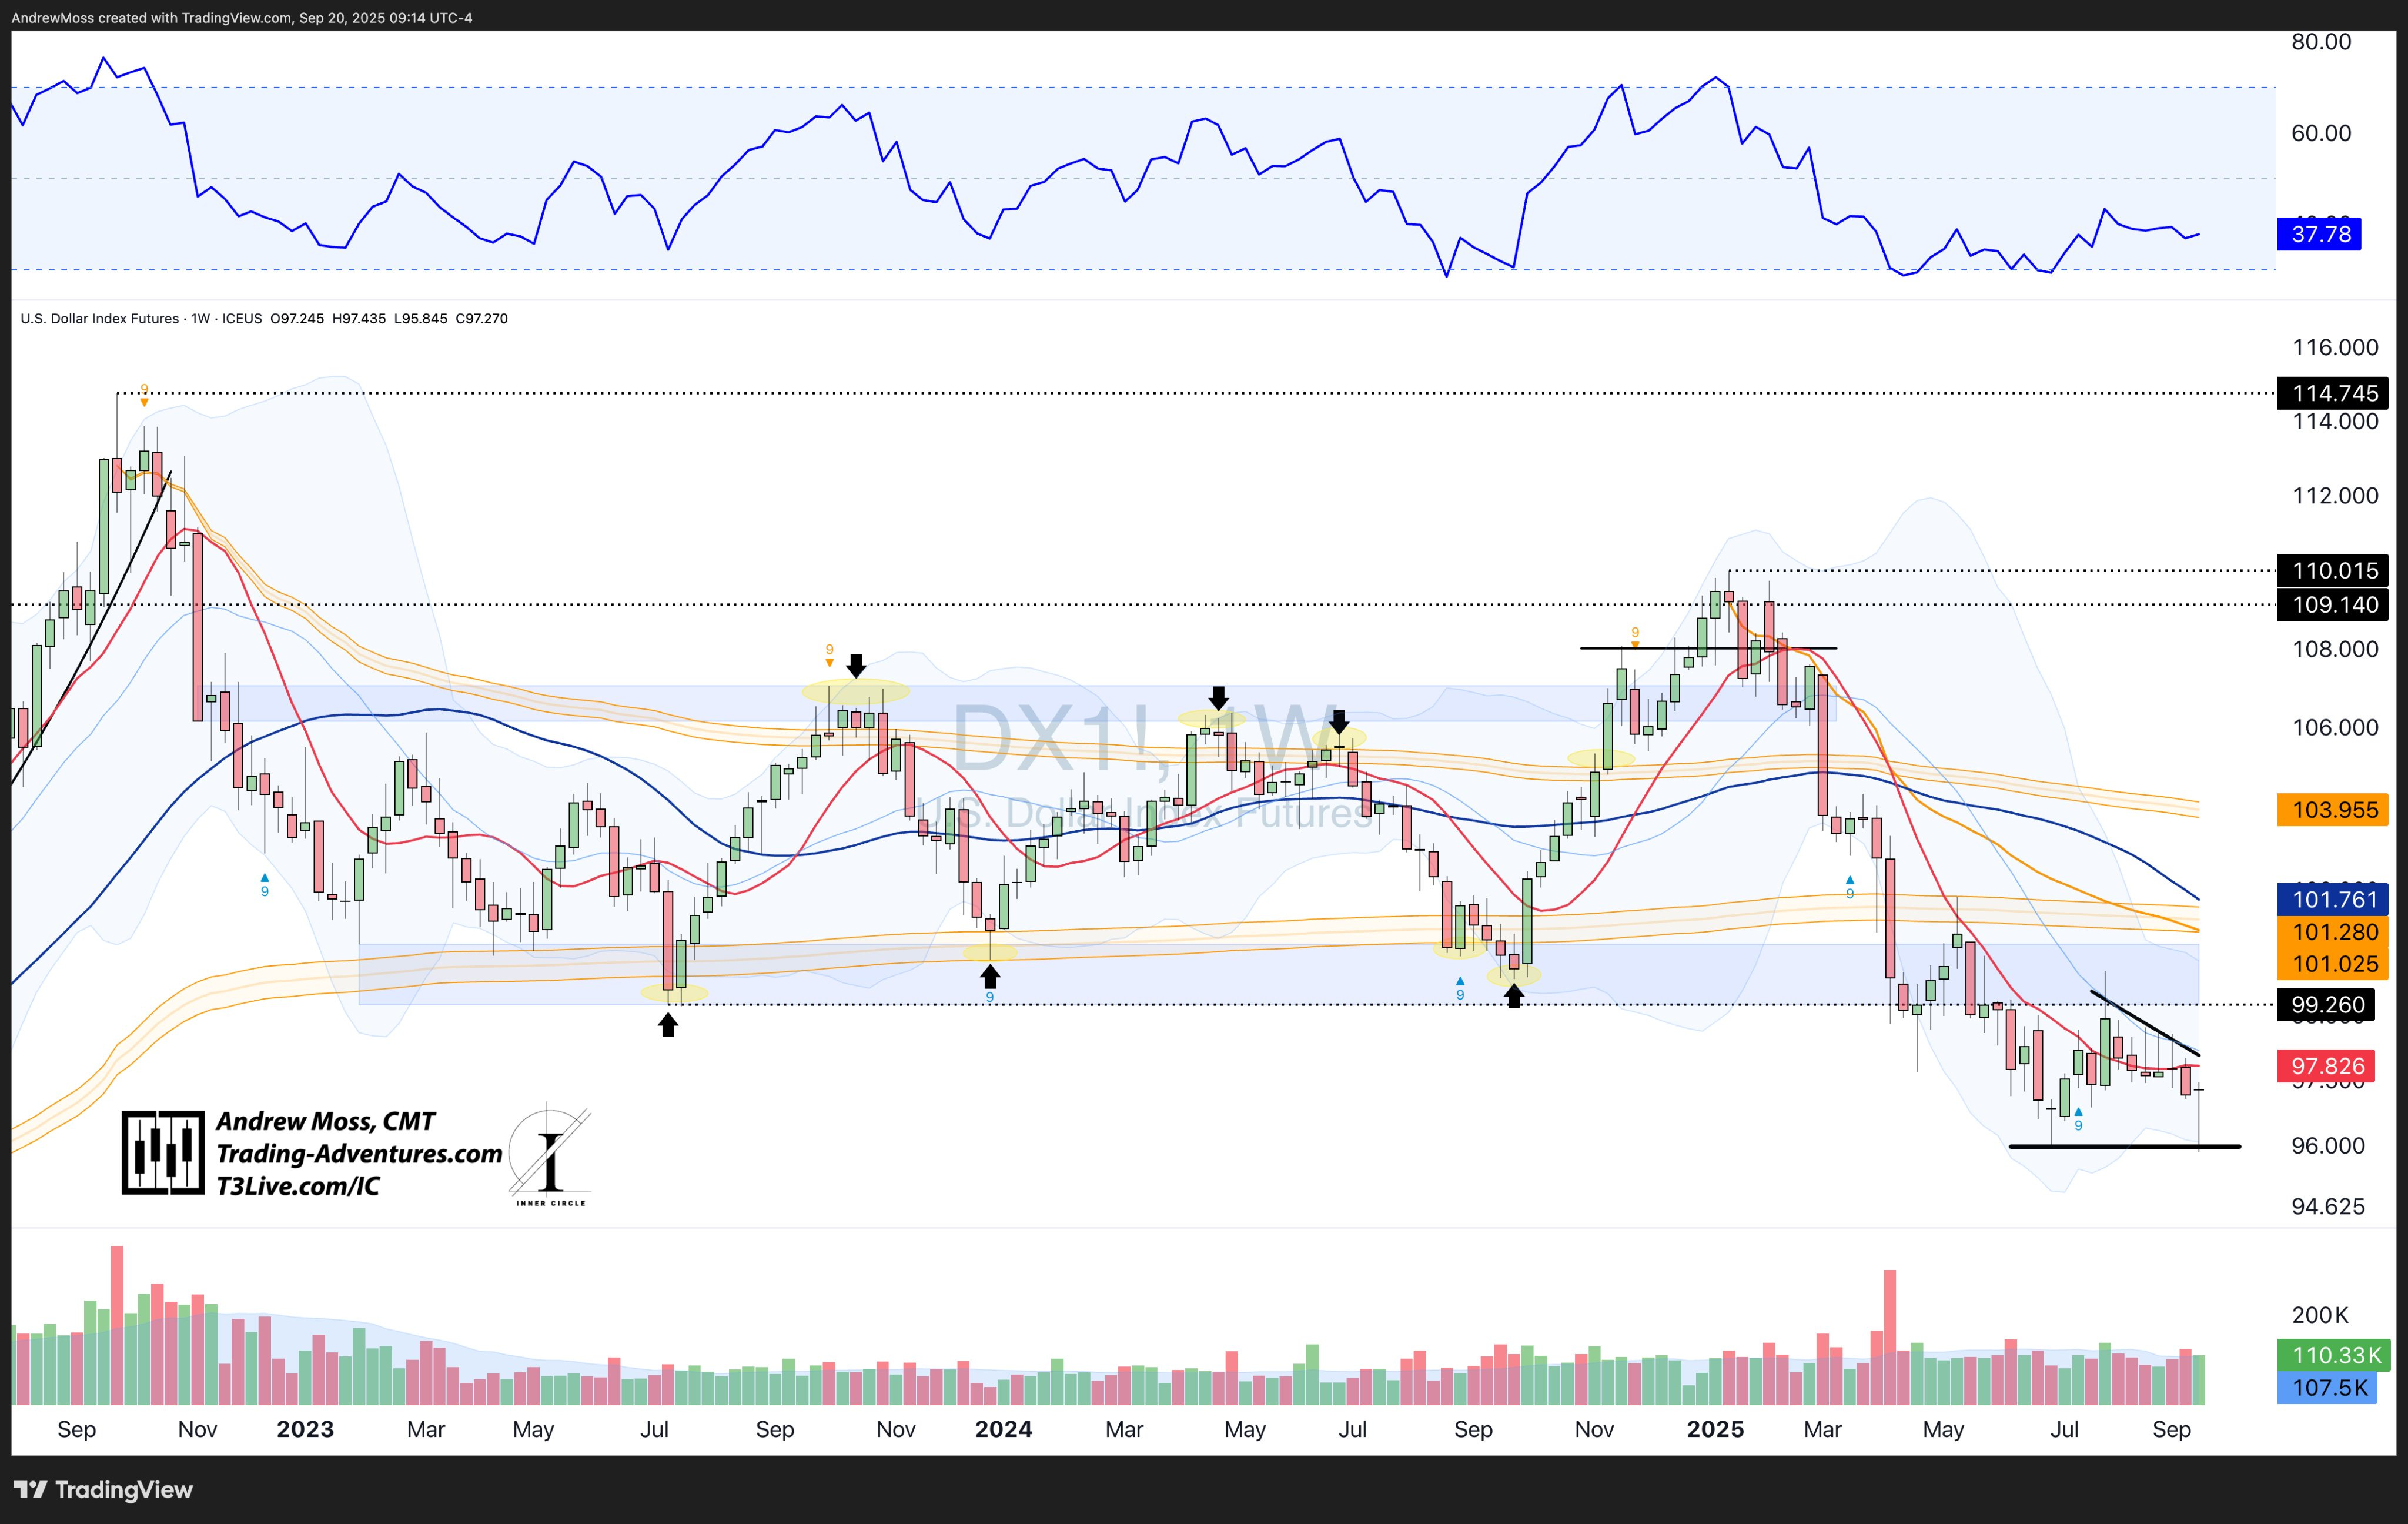The width and height of the screenshot is (2408, 1524).
Task: Open the T3Live.com/IC link text
Action: tap(298, 1186)
